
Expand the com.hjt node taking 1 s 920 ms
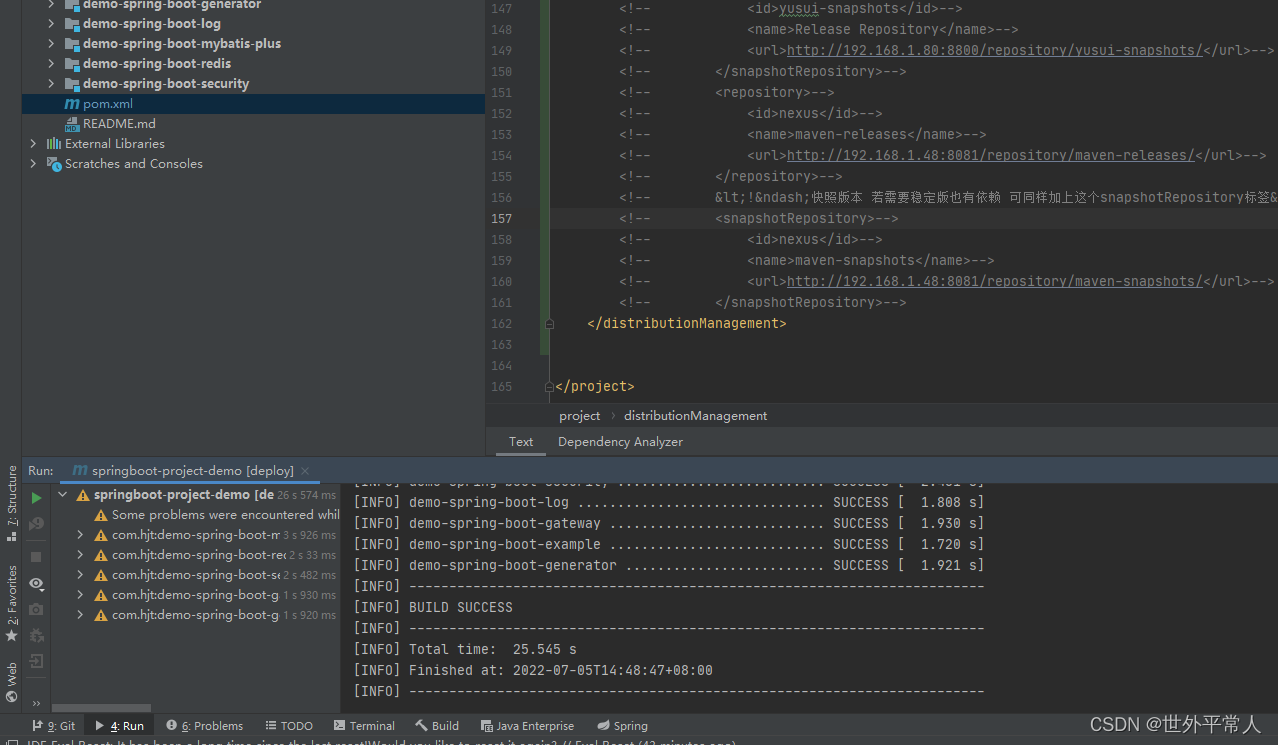pos(80,615)
